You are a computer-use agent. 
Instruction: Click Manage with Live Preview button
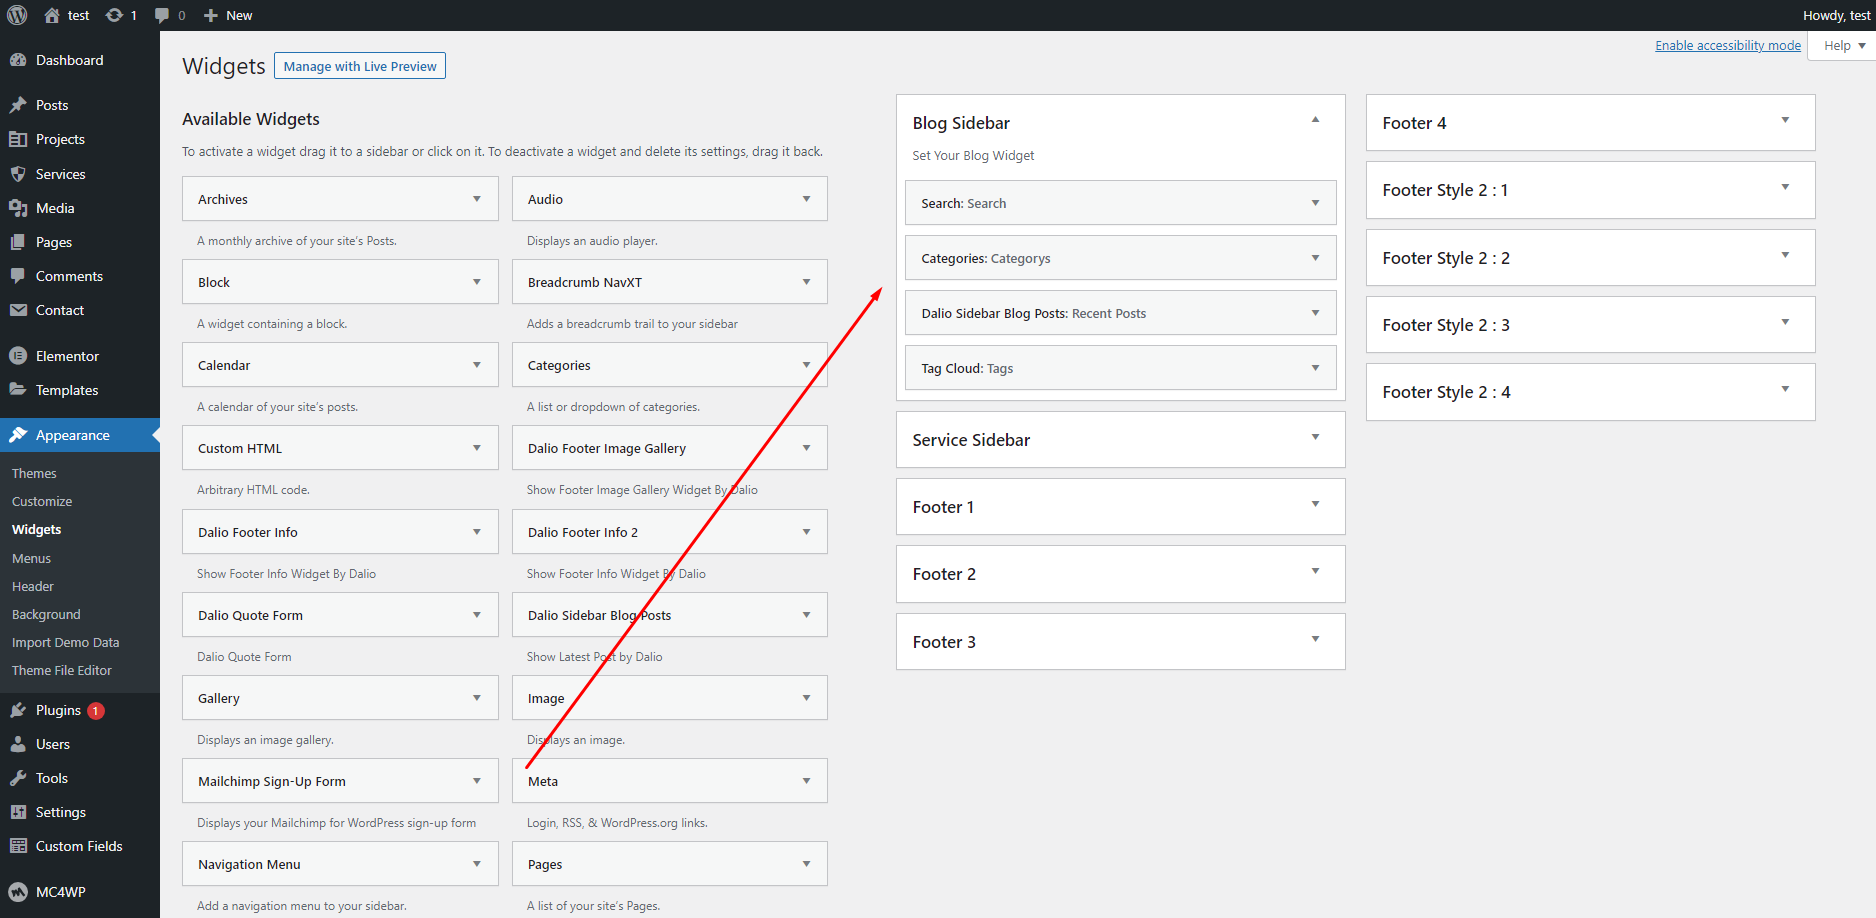[360, 66]
